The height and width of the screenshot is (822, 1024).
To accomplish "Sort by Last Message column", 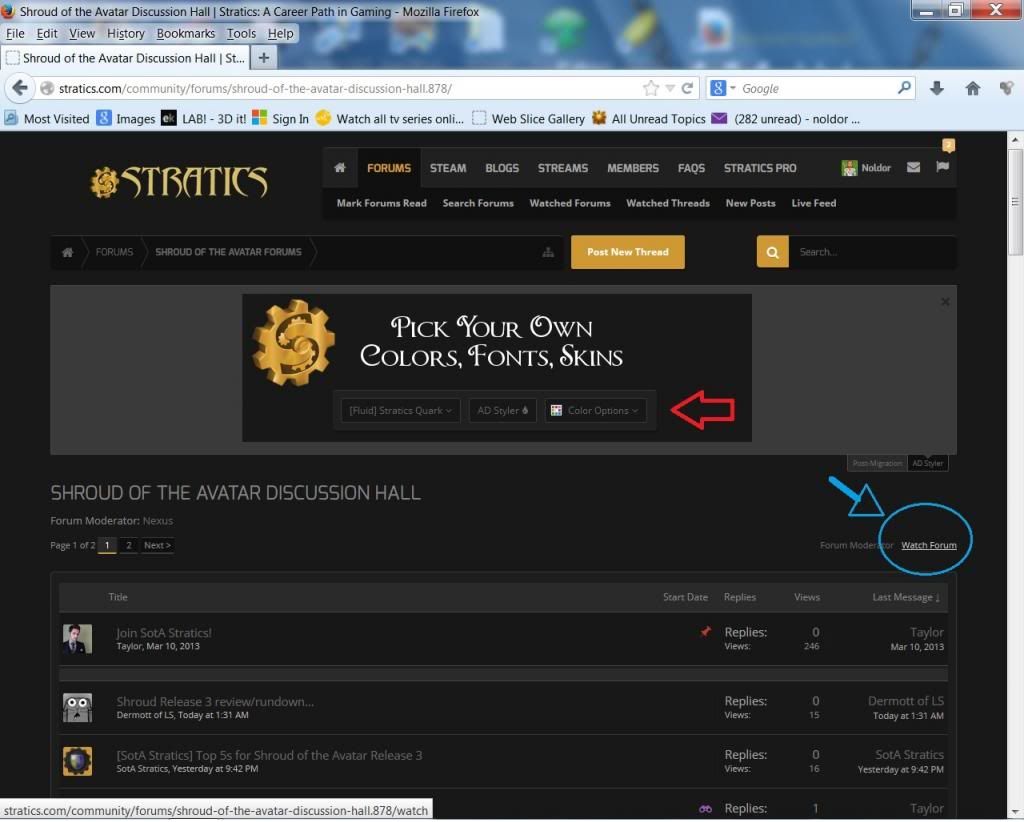I will pyautogui.click(x=906, y=597).
